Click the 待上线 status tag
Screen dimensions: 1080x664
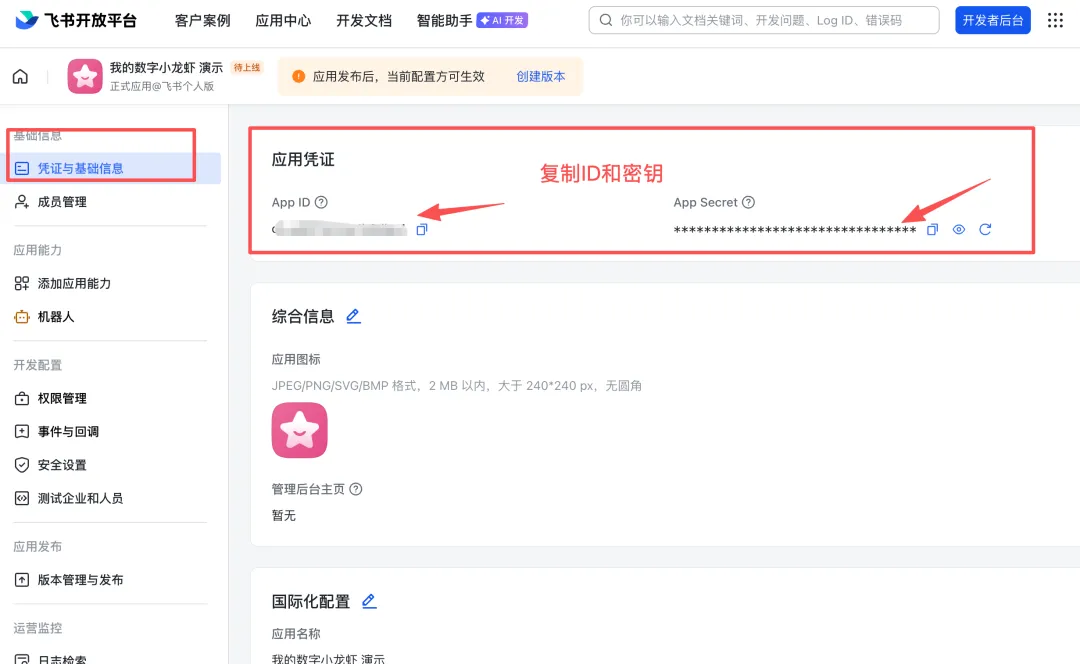[247, 68]
